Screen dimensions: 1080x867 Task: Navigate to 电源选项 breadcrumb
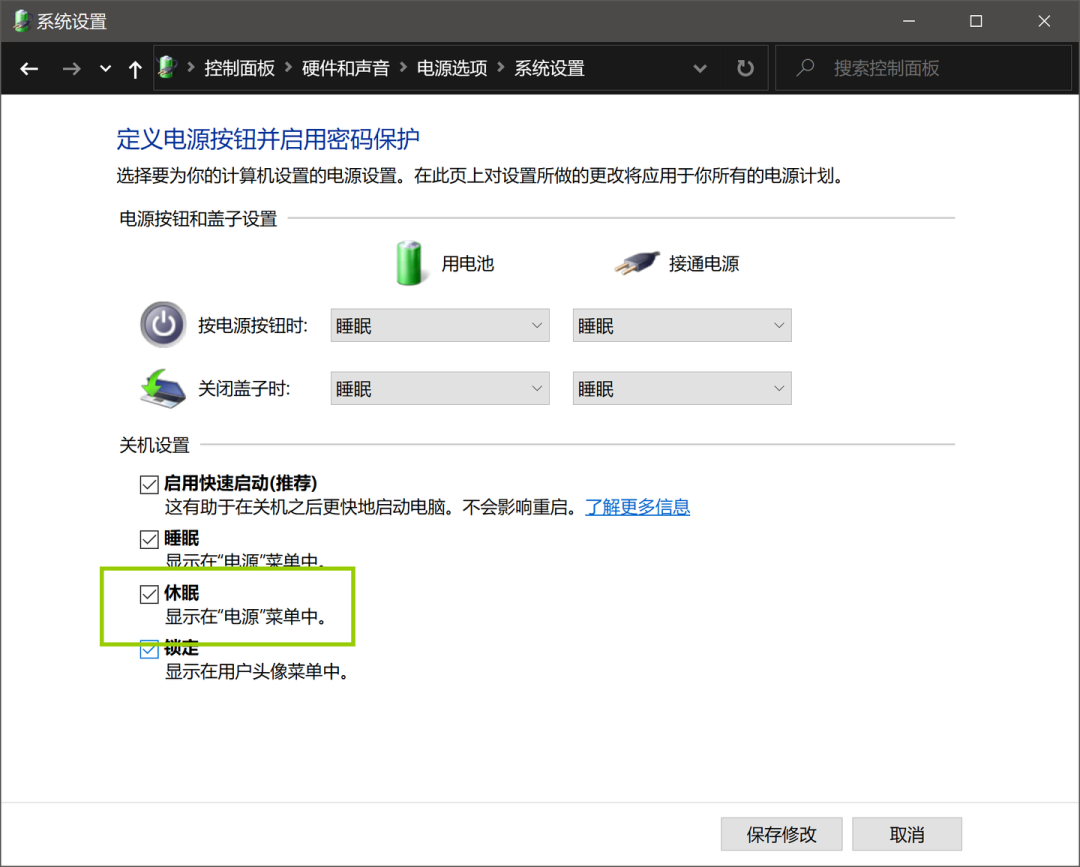[452, 68]
